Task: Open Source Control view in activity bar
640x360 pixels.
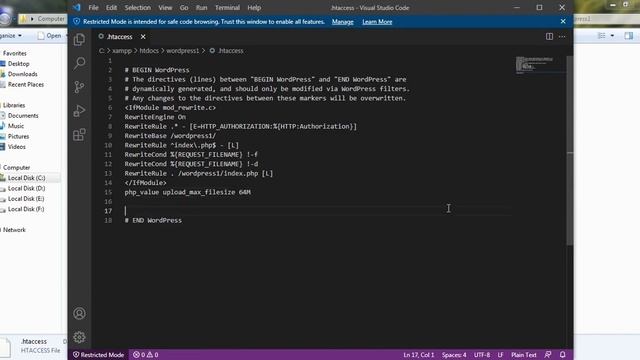Action: (x=79, y=87)
